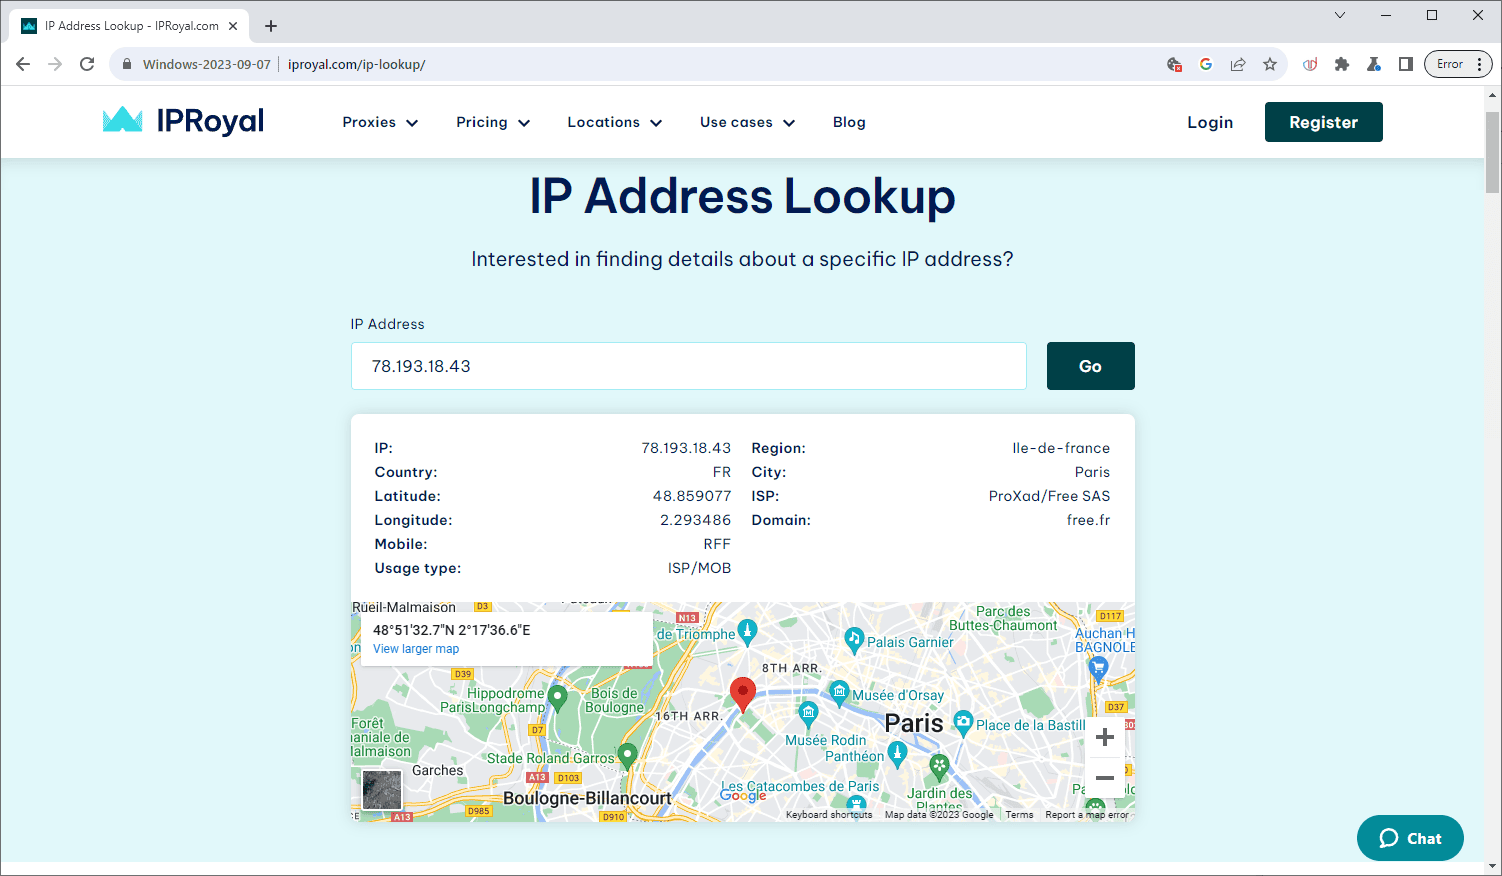Screen dimensions: 1502x876
Task: Click the red shield extension icon
Action: coord(1310,64)
